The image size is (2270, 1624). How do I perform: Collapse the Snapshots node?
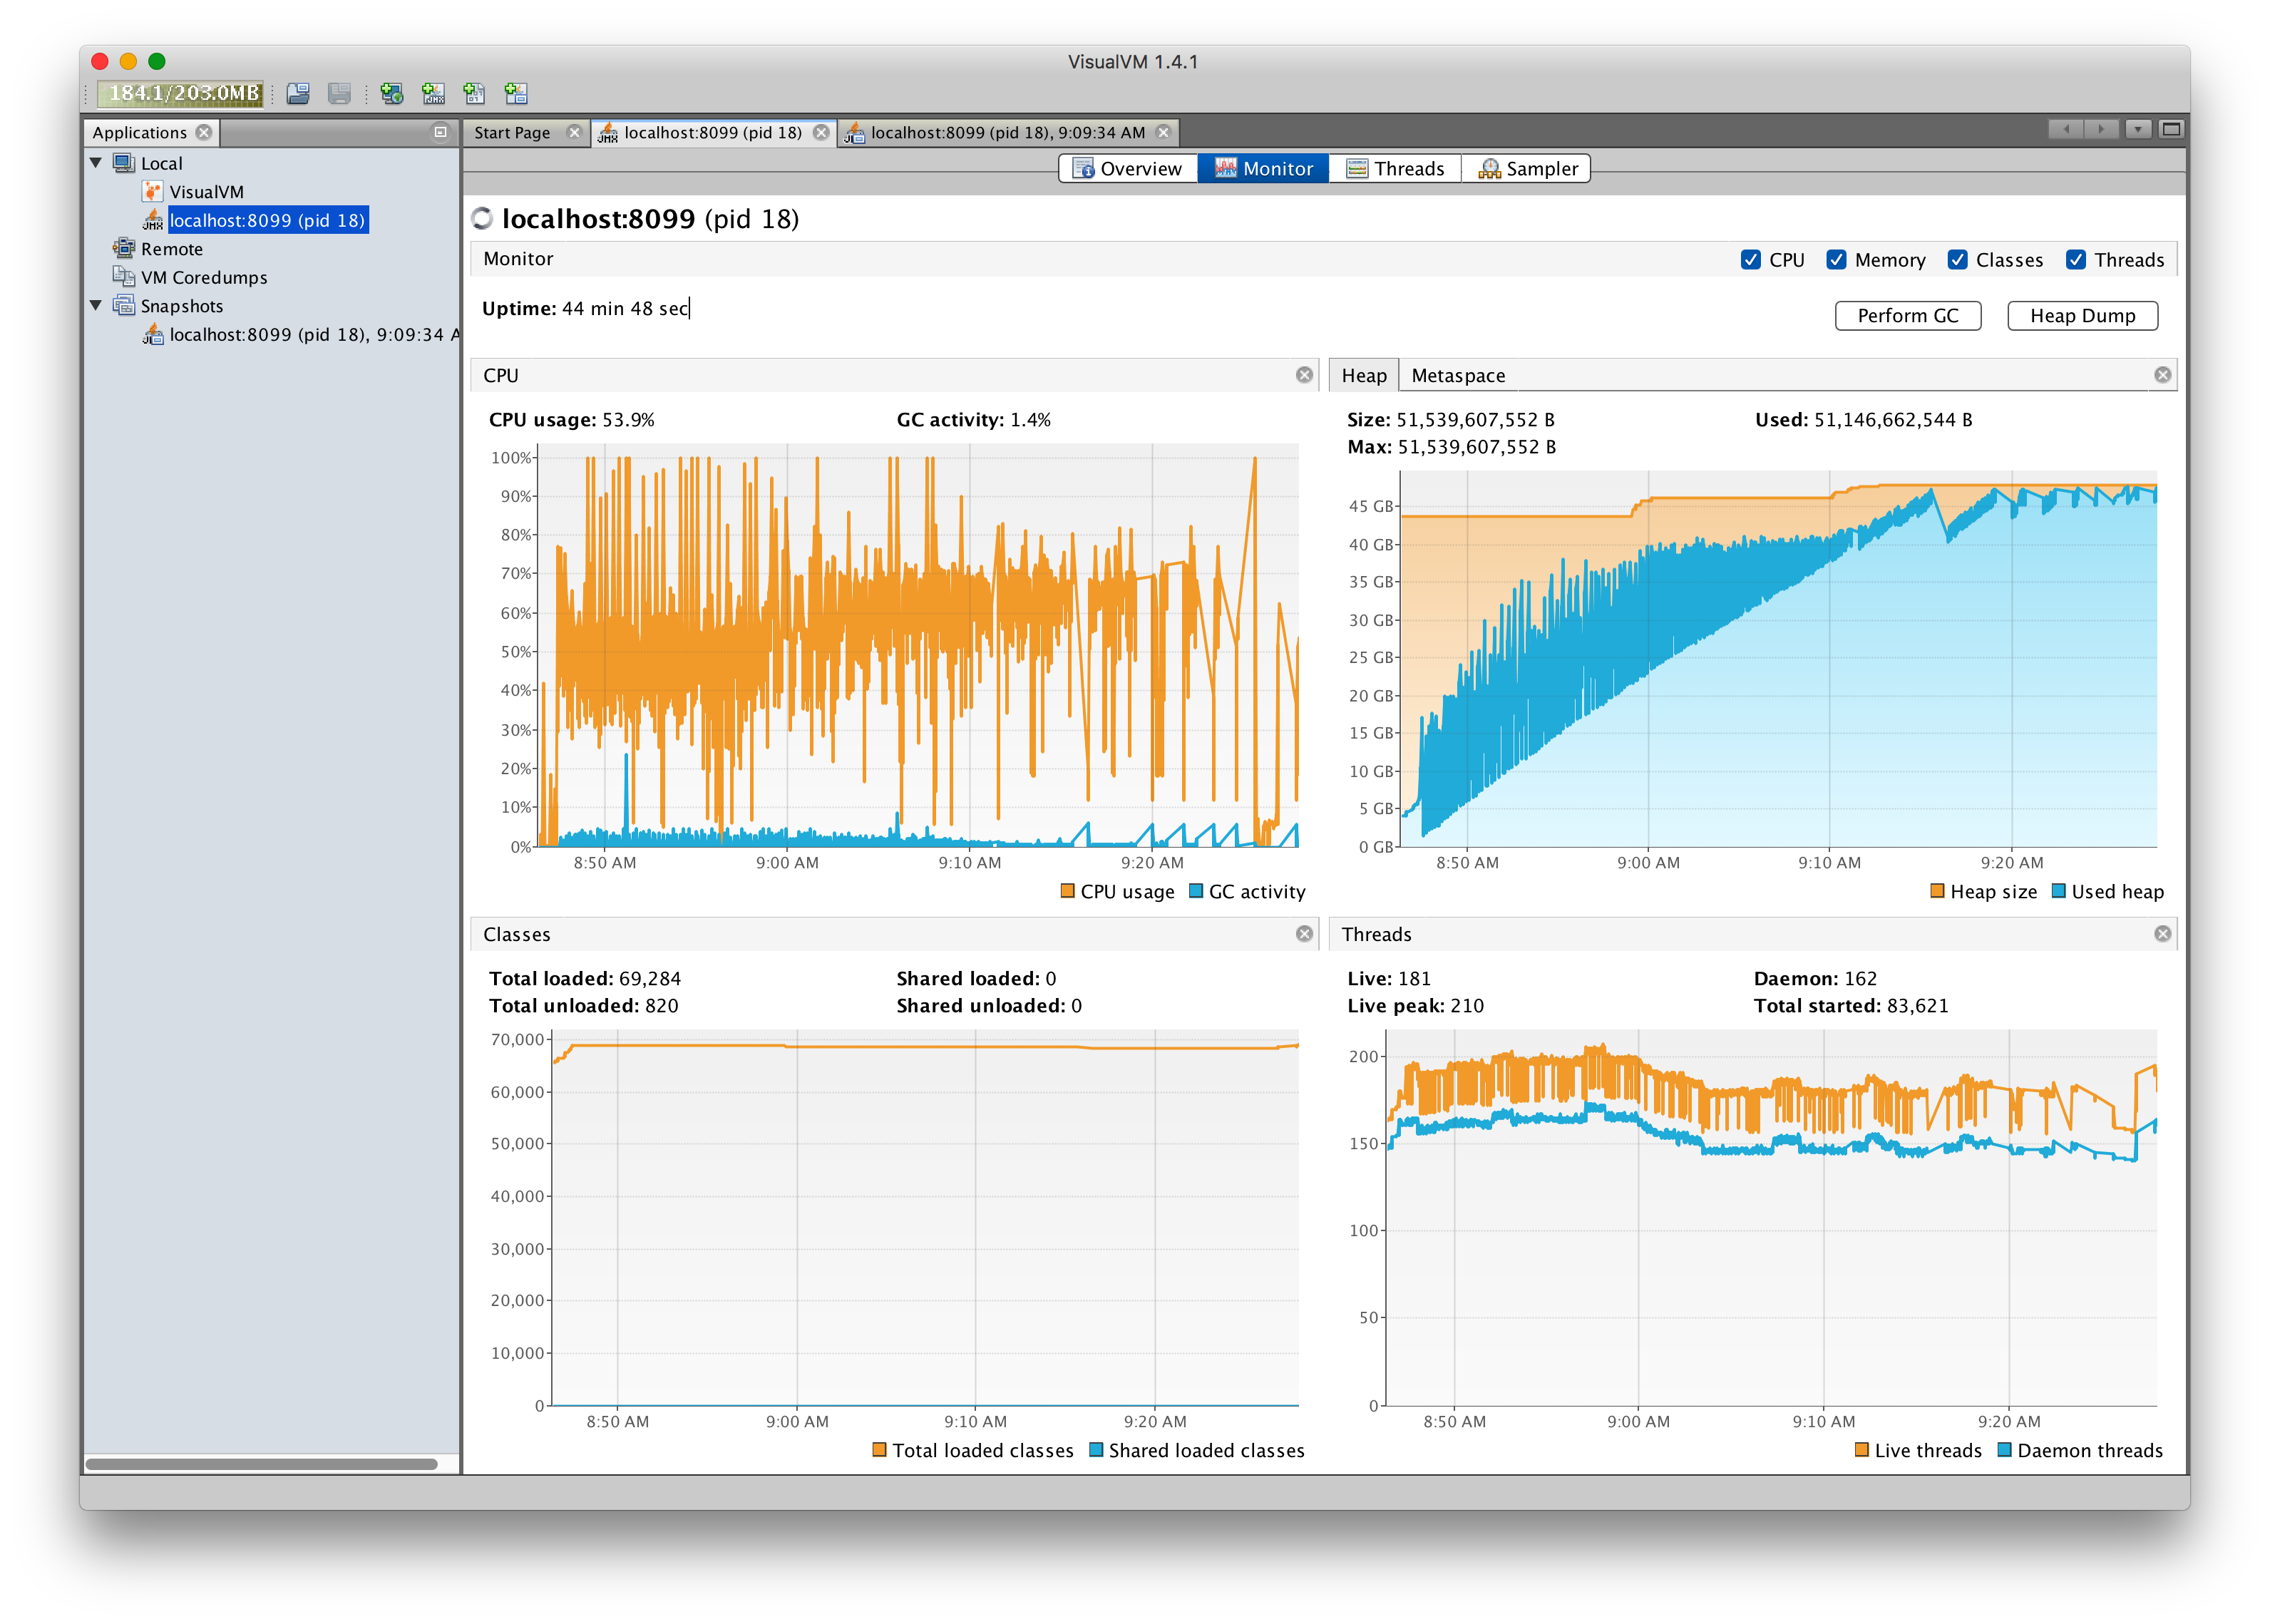click(x=95, y=306)
